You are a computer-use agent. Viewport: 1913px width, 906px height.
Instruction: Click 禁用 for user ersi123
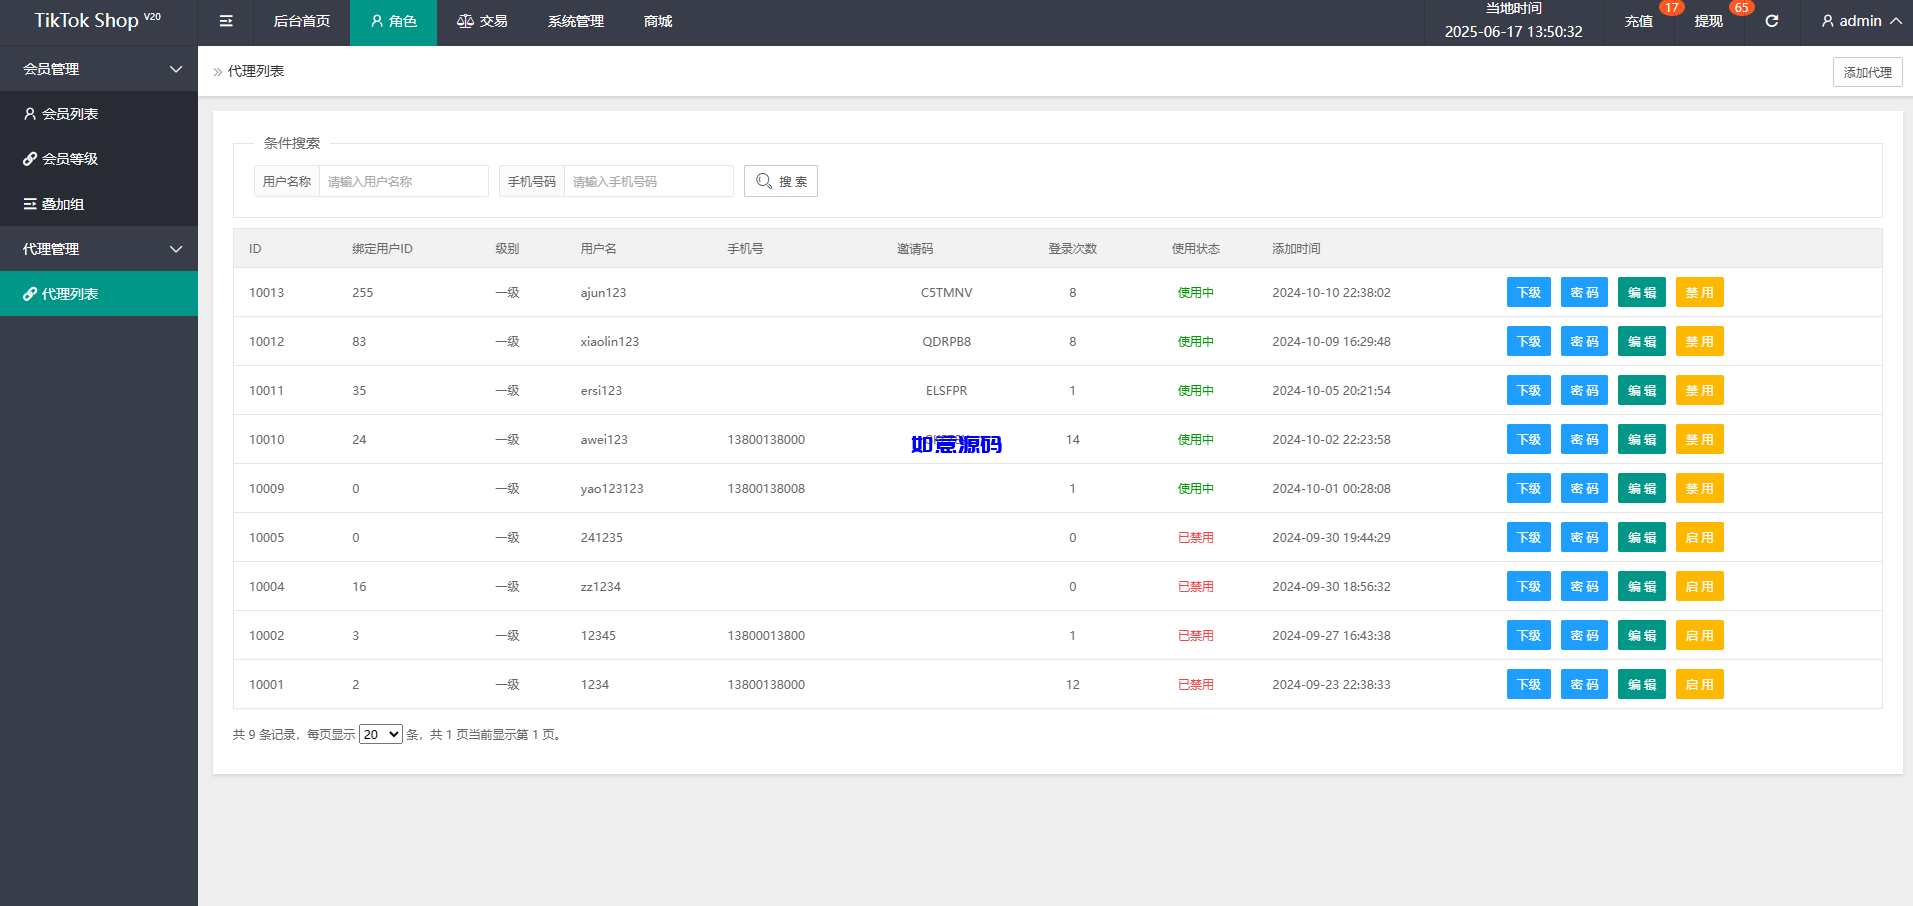coord(1700,390)
